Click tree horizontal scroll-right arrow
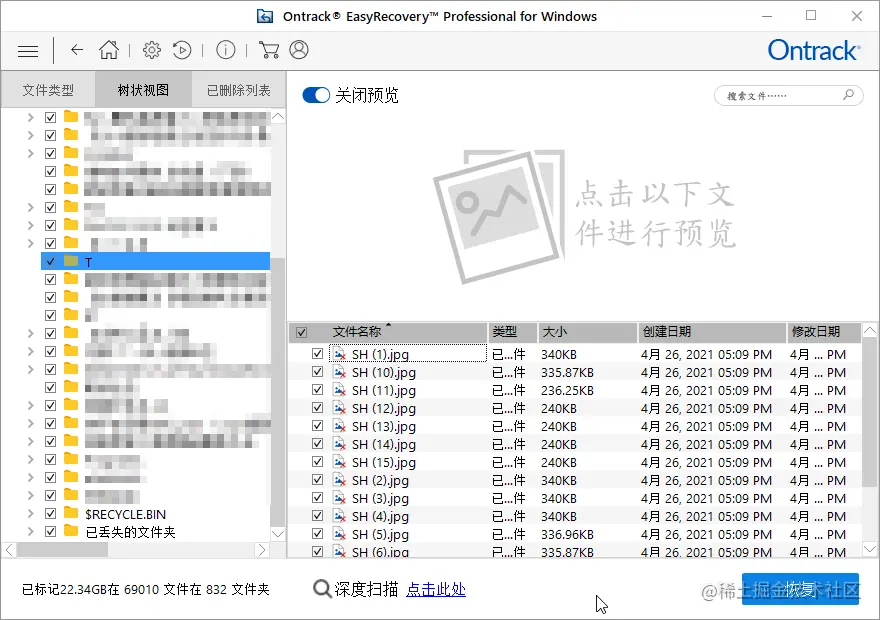Image resolution: width=880 pixels, height=620 pixels. point(262,550)
